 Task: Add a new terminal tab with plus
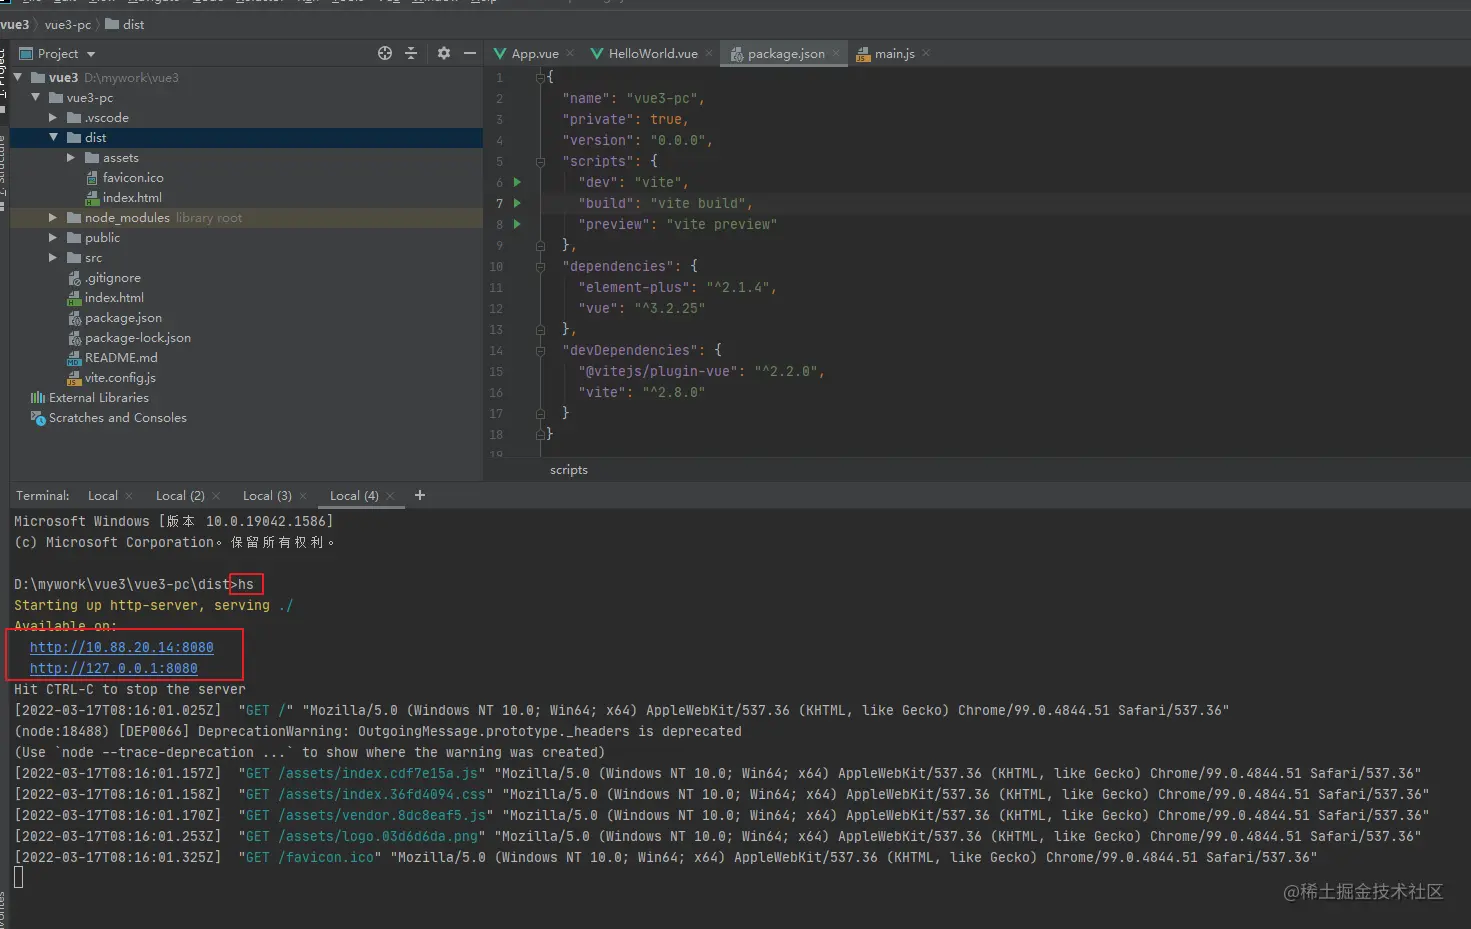tap(420, 495)
